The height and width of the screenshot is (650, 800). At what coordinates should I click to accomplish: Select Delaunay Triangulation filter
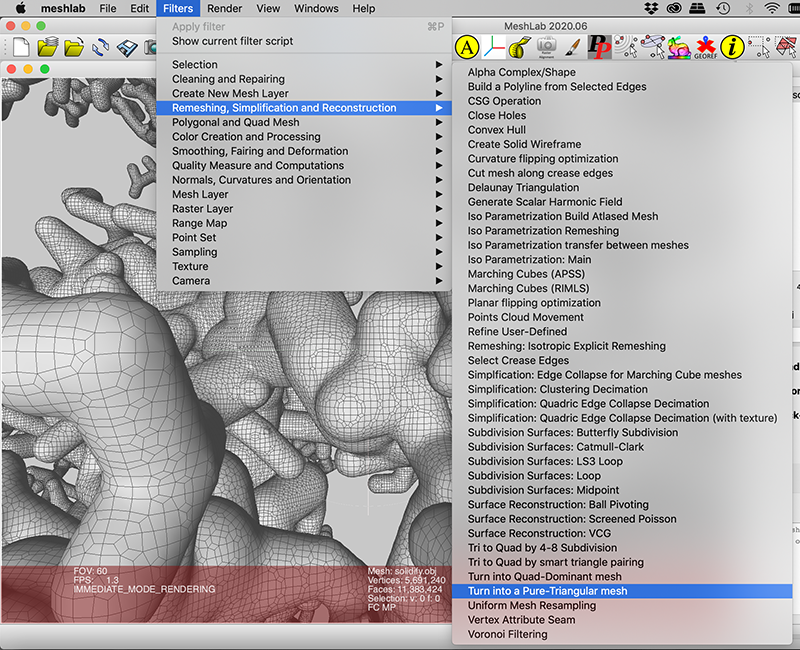622,187
